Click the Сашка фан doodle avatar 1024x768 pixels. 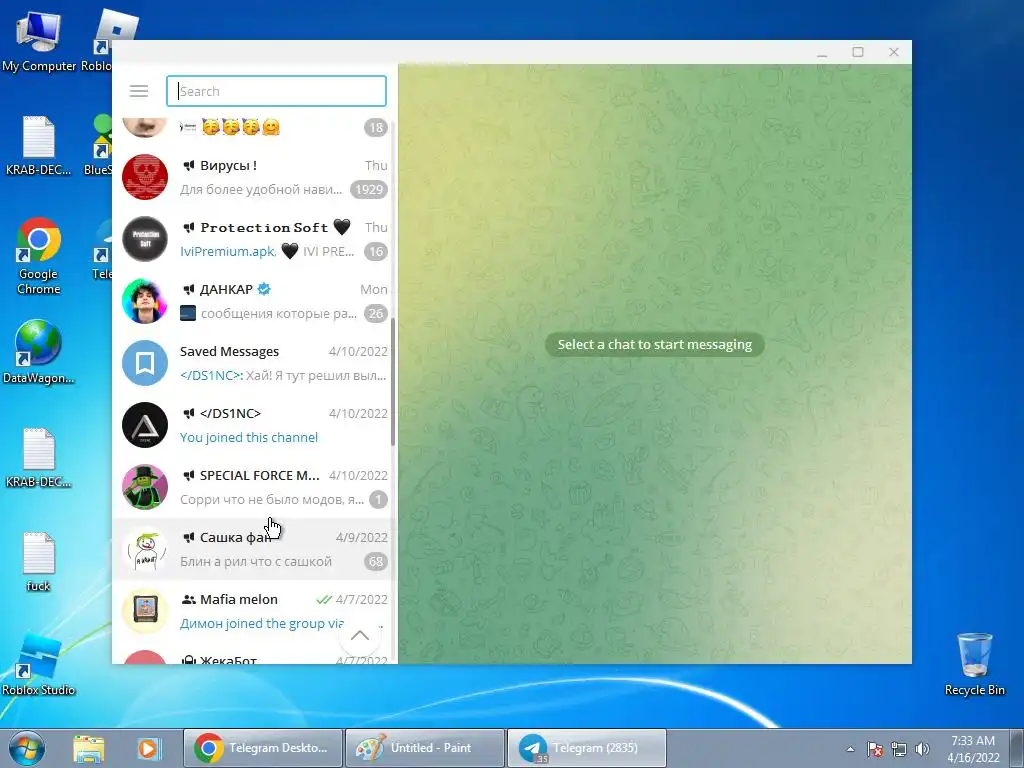pos(145,549)
